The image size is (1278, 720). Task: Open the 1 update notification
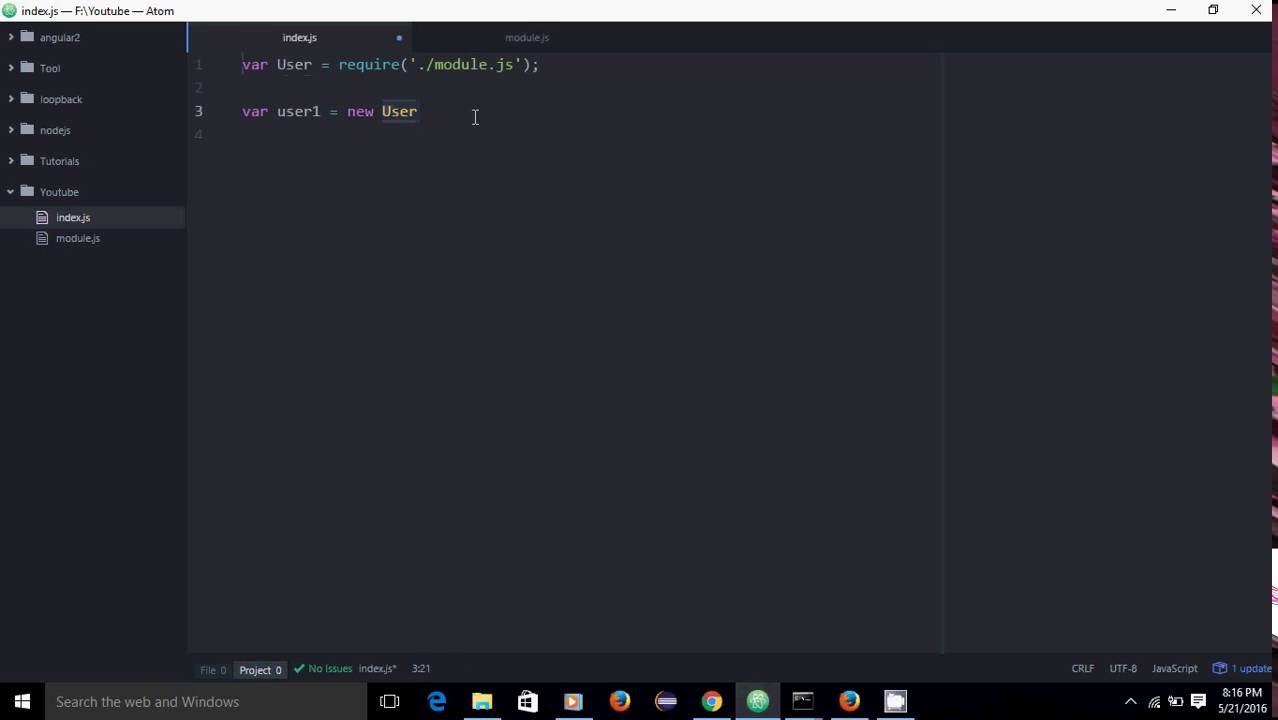pos(1242,669)
